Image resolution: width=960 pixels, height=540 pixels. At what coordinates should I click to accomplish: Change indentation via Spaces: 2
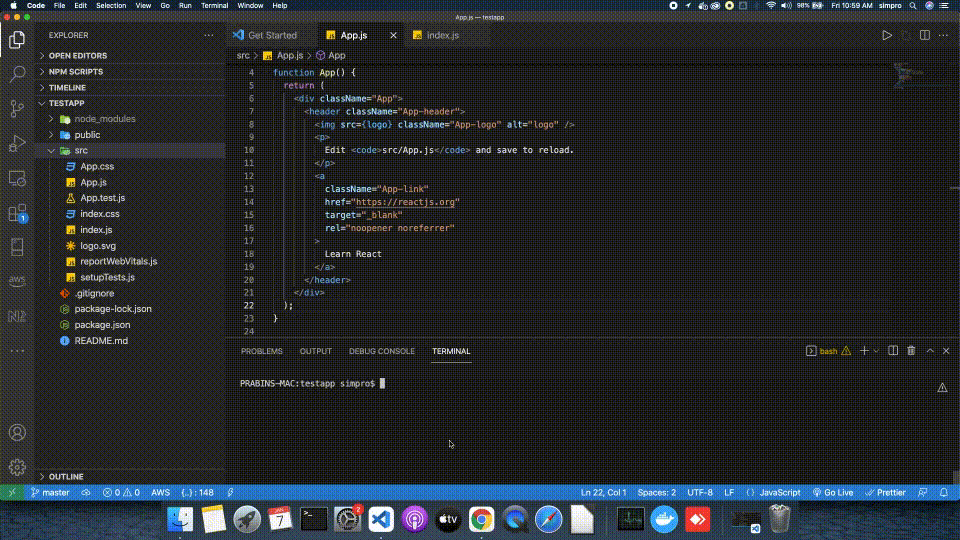click(656, 492)
